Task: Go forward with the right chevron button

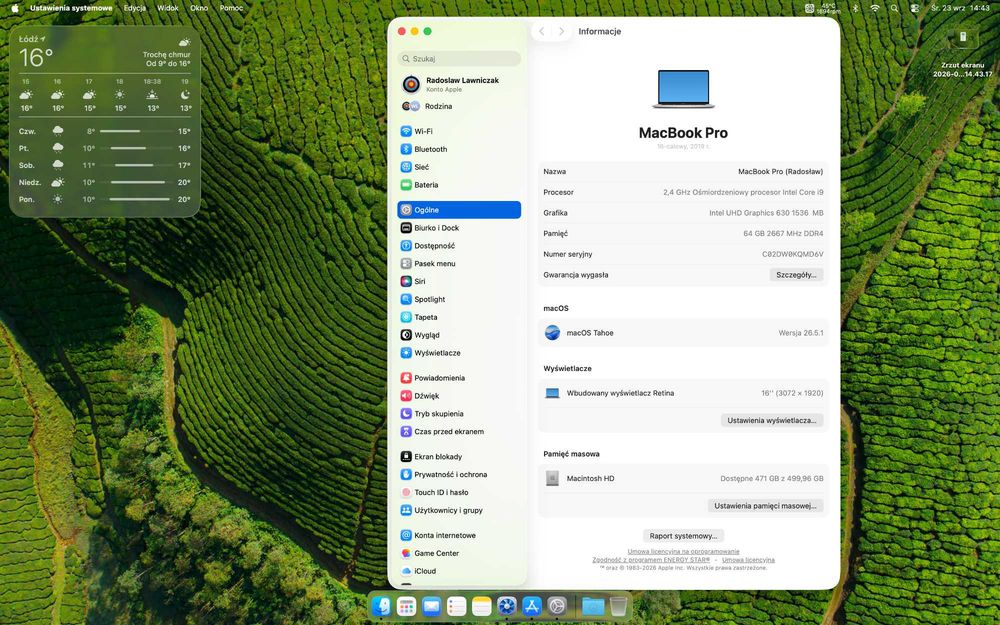Action: coord(561,31)
